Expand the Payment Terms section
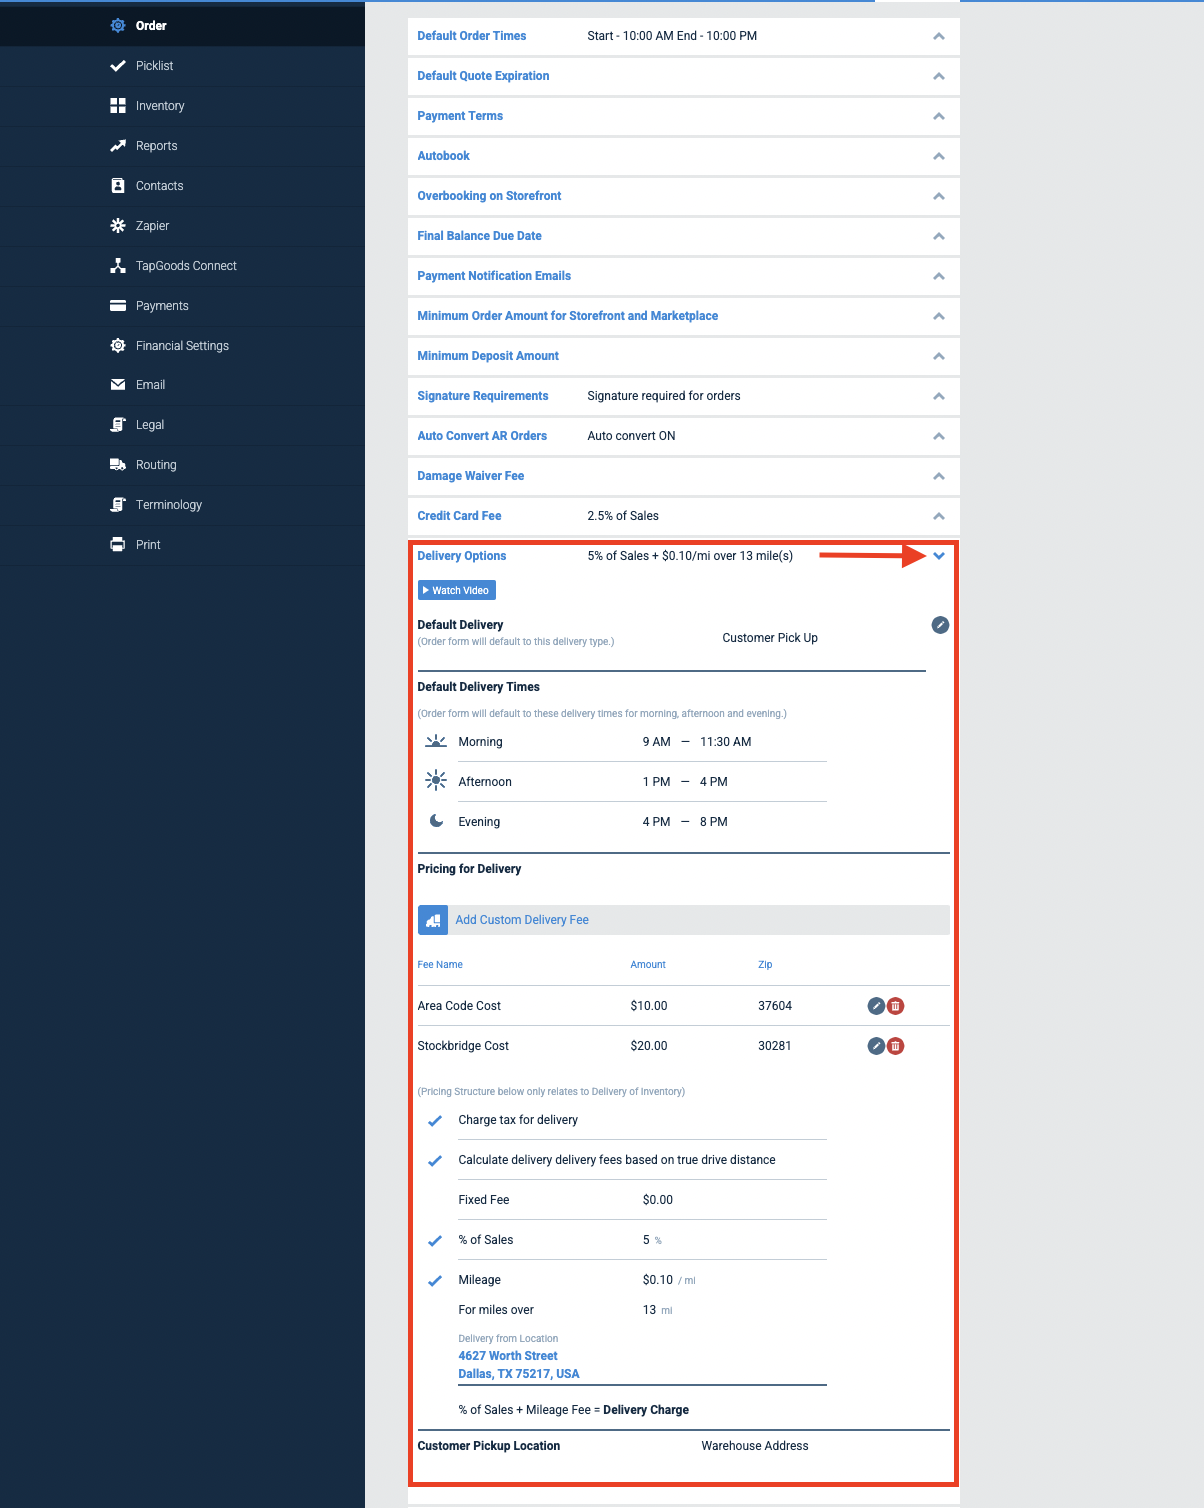Screen dimensions: 1204x1508 coord(938,116)
